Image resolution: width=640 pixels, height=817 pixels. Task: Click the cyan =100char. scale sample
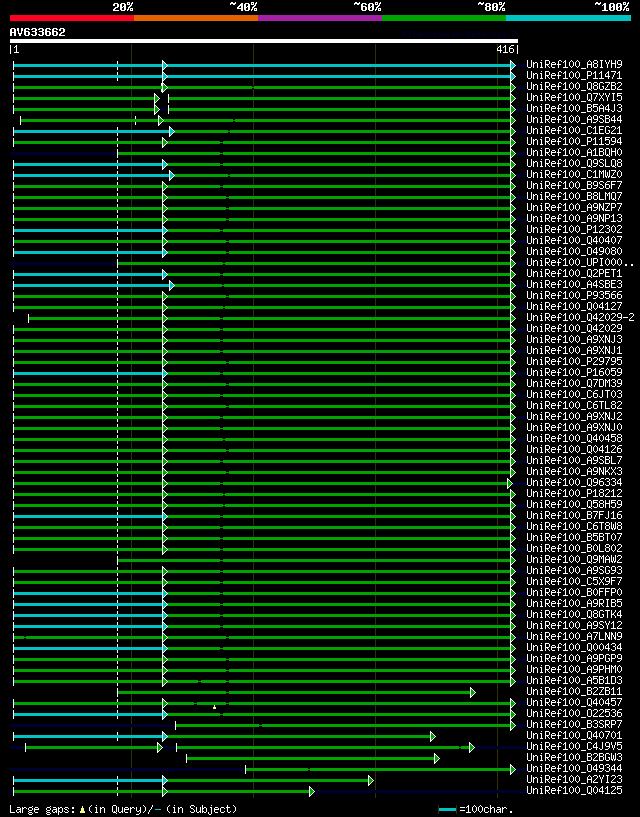pos(448,810)
